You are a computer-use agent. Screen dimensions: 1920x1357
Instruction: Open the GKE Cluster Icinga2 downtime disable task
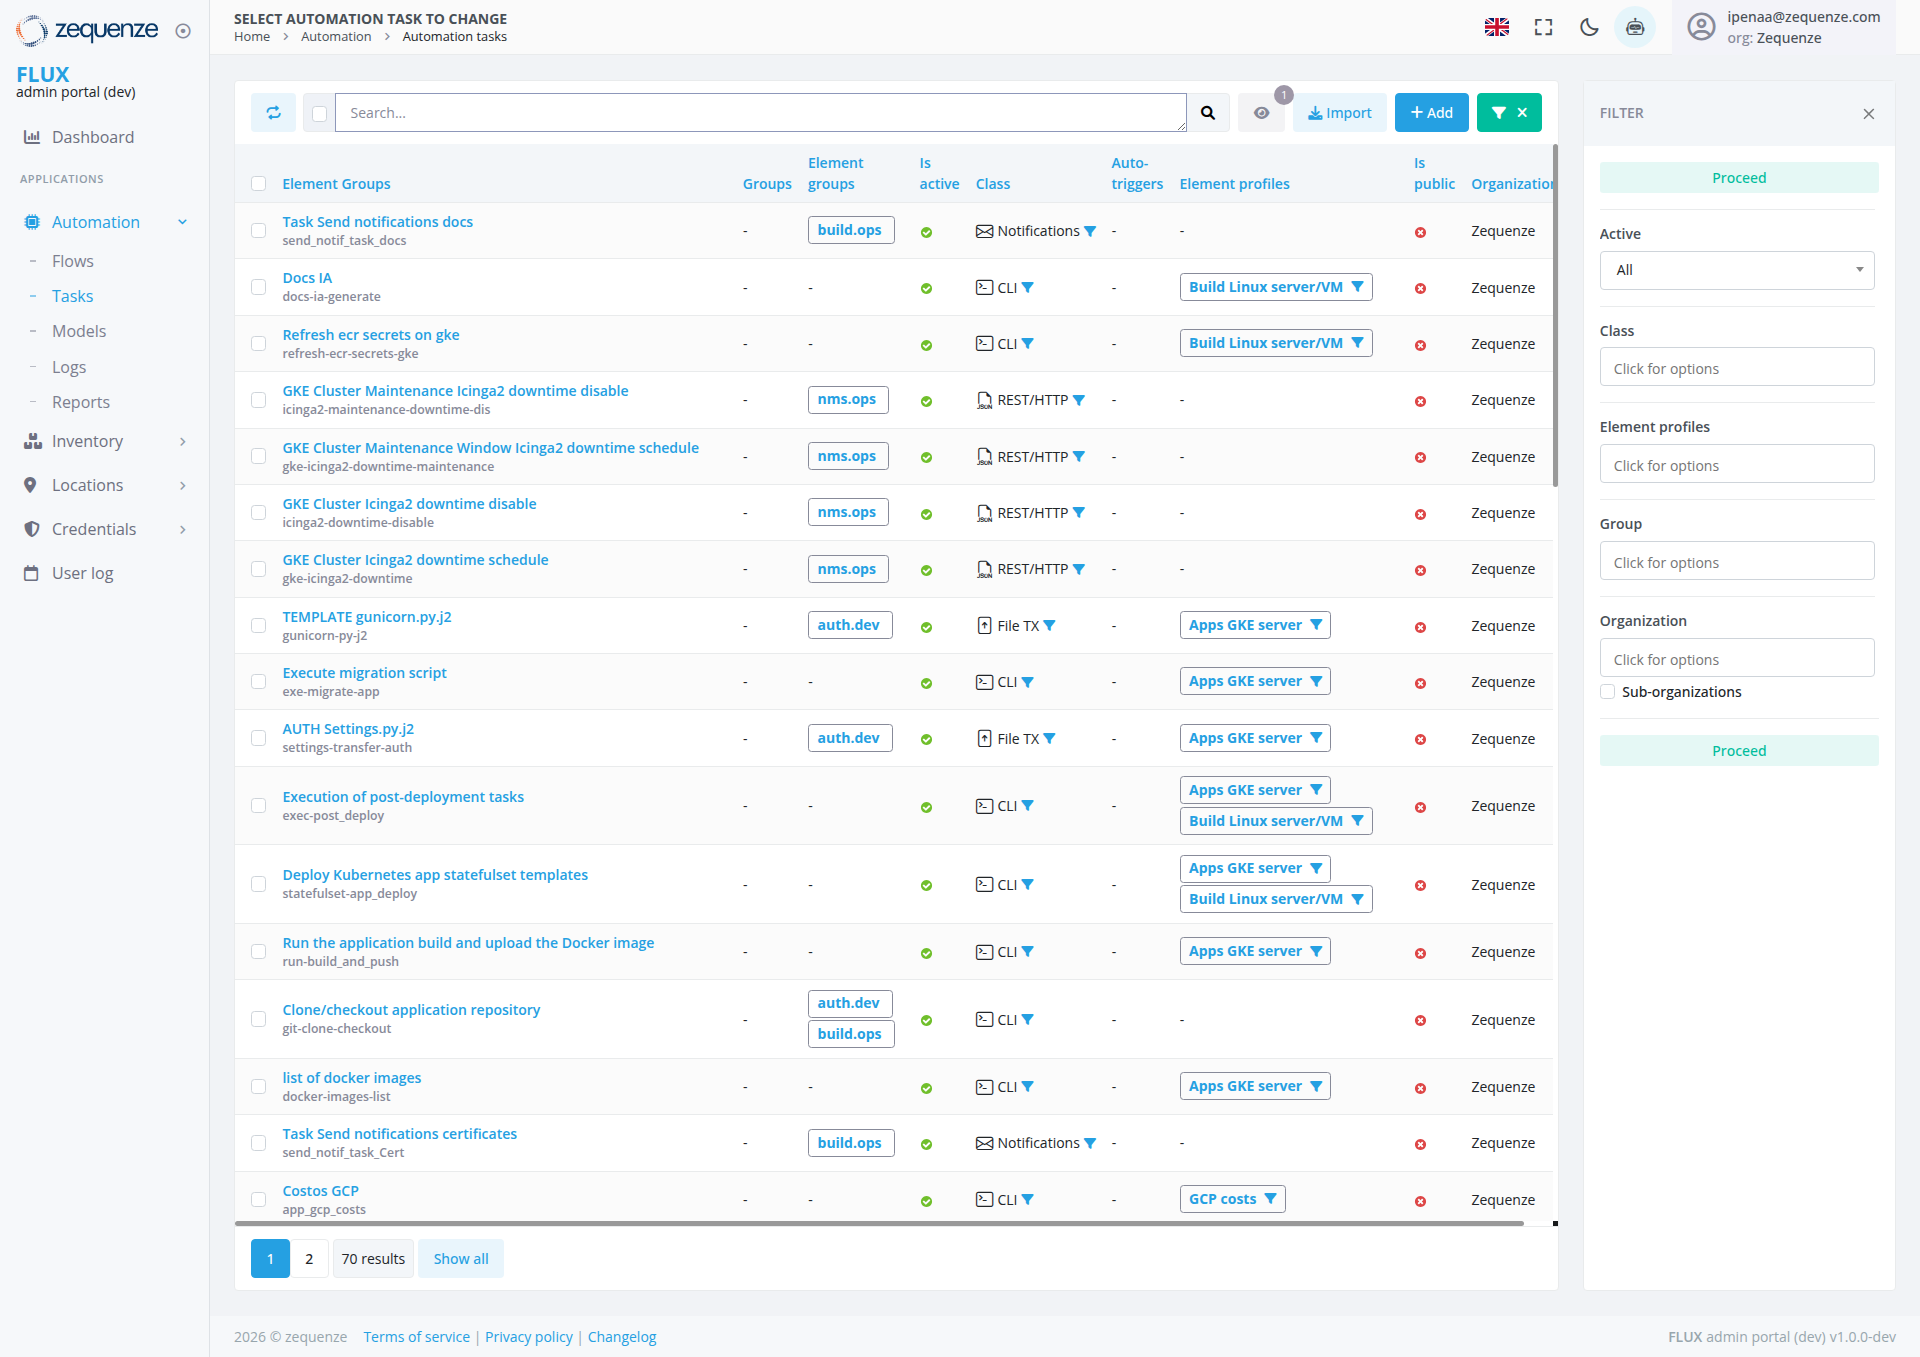point(409,503)
